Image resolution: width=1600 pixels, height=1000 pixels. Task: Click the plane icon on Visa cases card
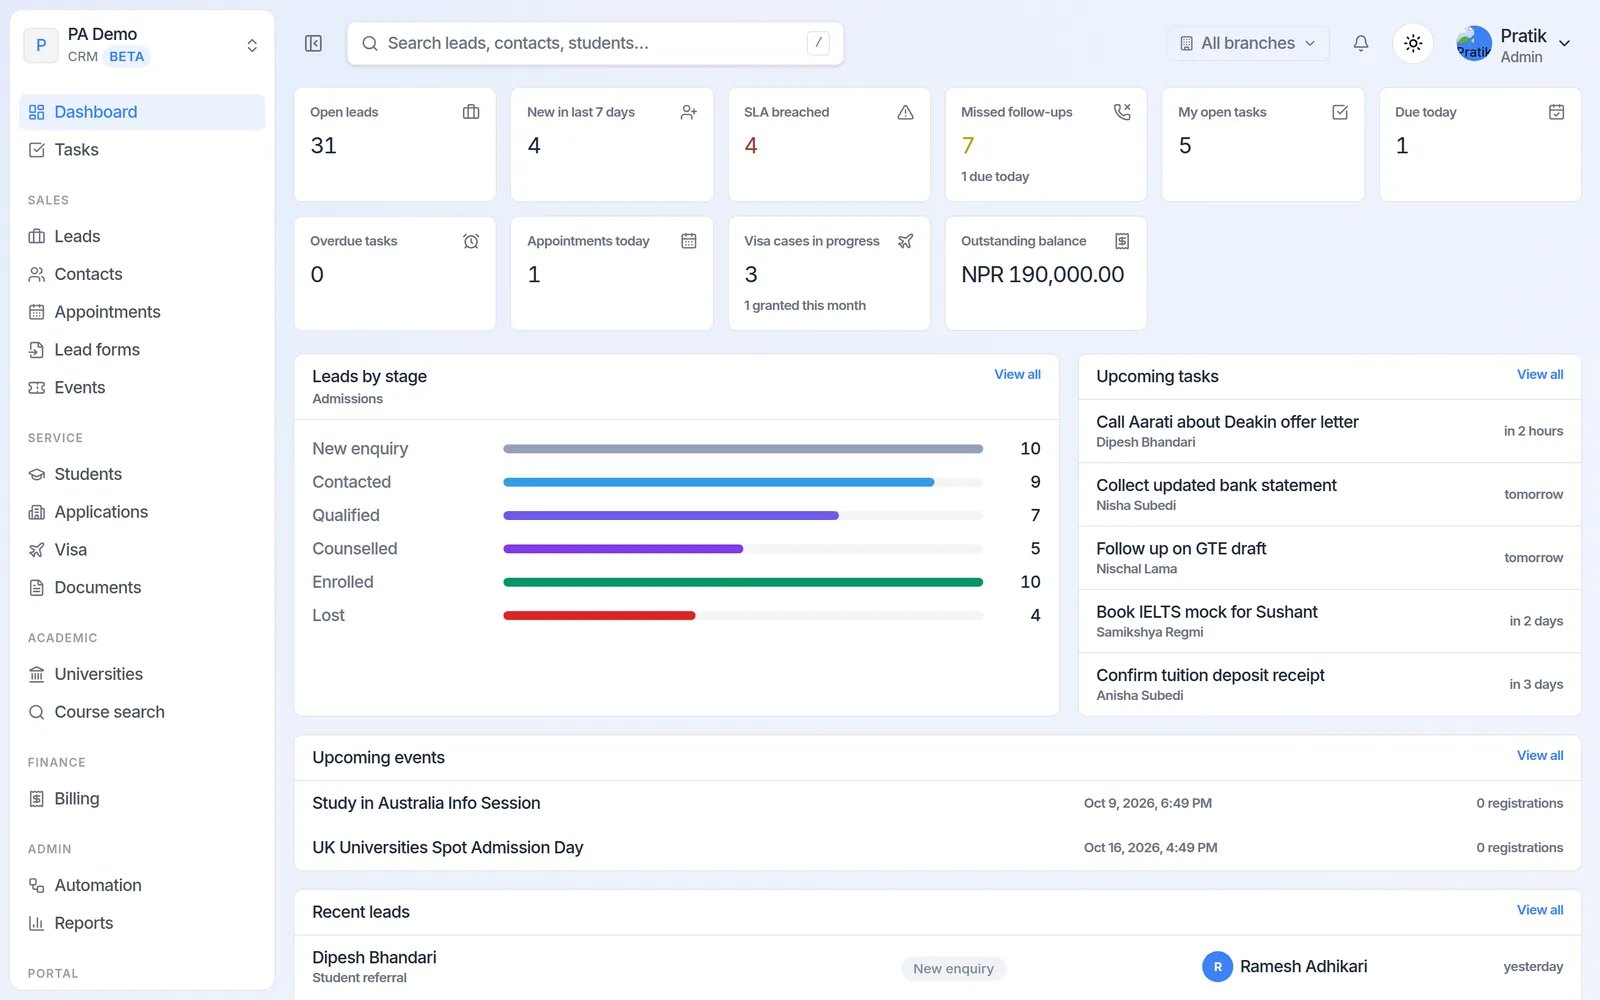[x=905, y=241]
